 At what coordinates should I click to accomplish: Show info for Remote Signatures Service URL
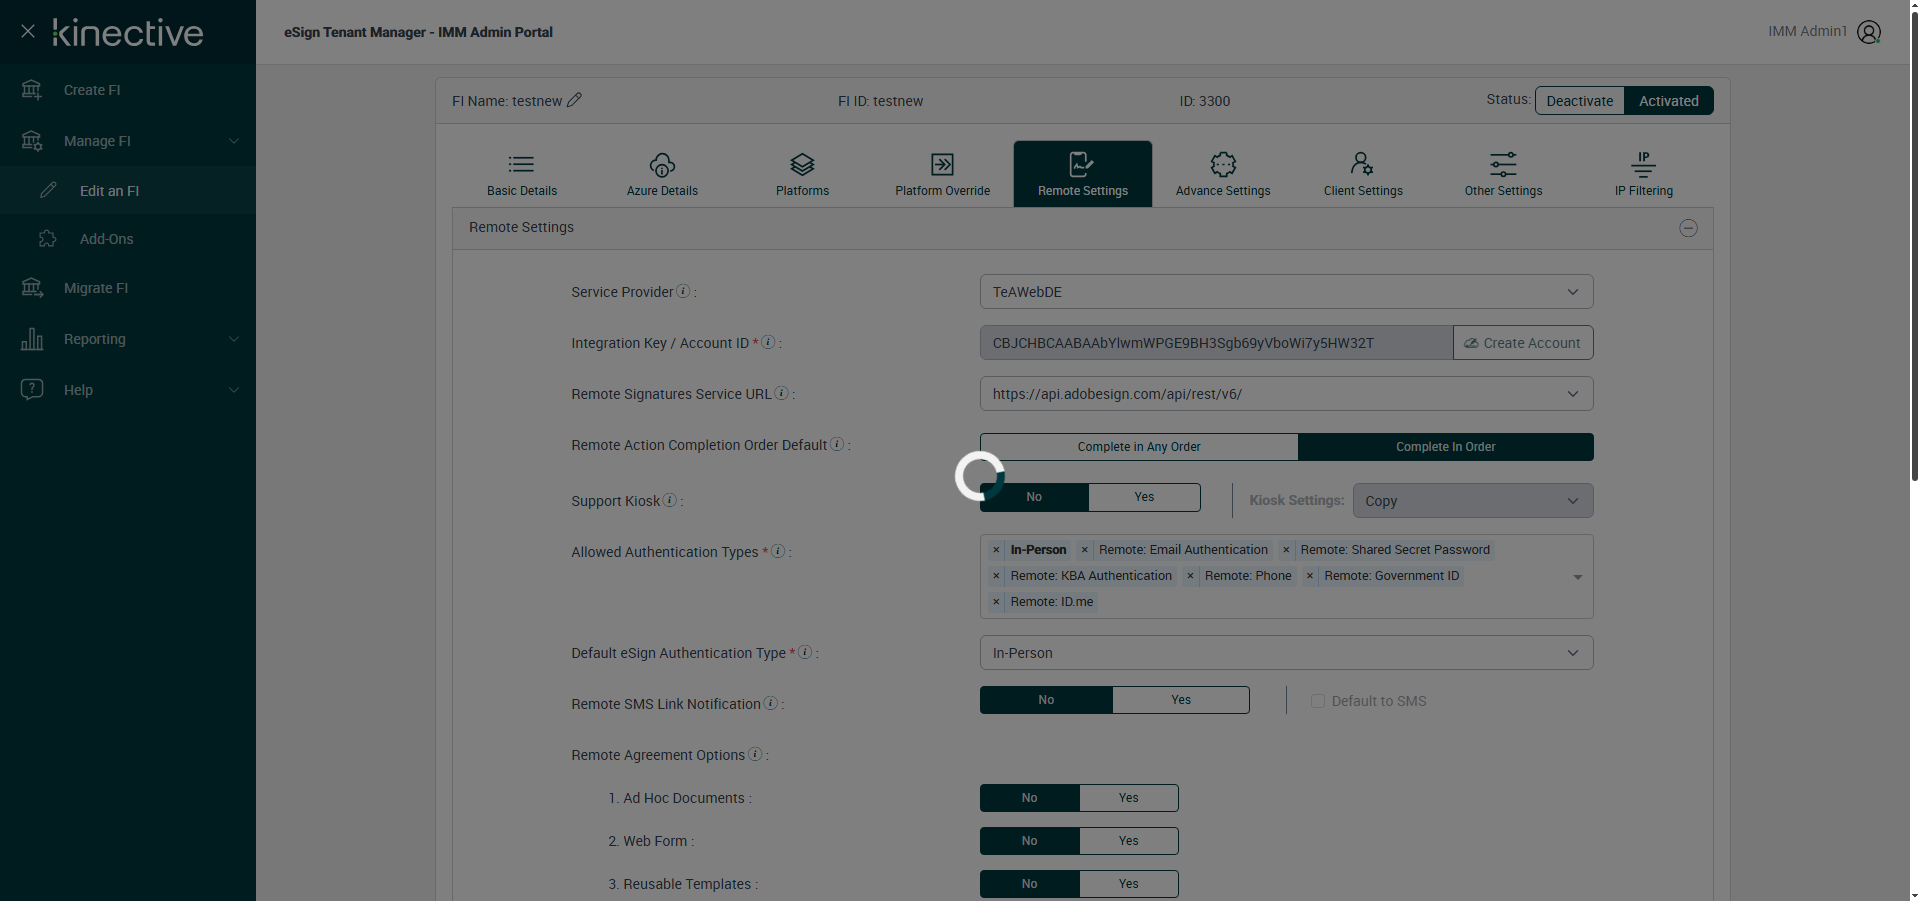(x=782, y=393)
